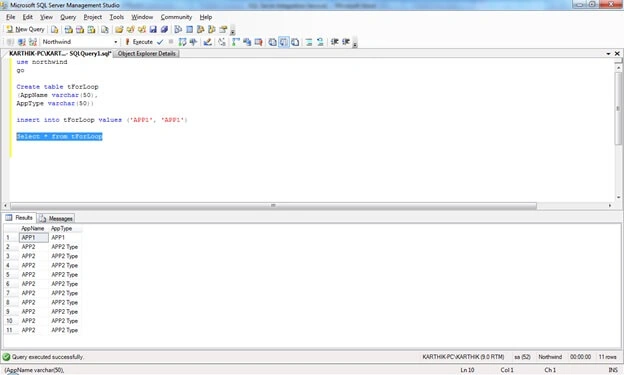Open the Window menu
Image resolution: width=624 pixels, height=375 pixels.
(x=142, y=17)
